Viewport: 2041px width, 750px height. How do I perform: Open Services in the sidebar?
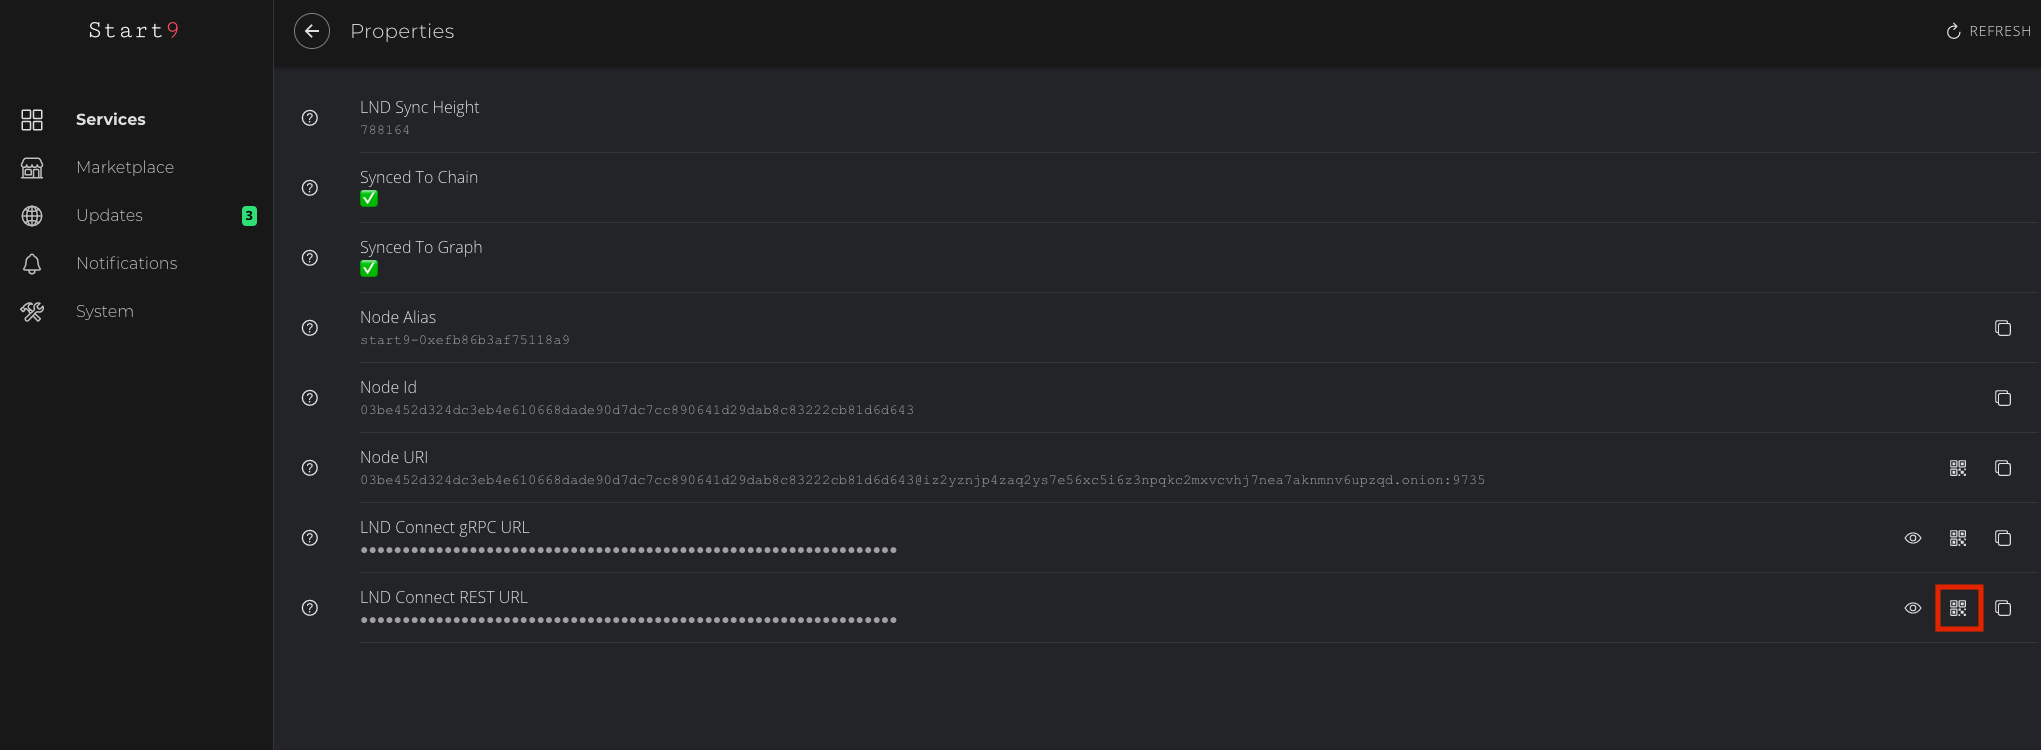click(110, 119)
